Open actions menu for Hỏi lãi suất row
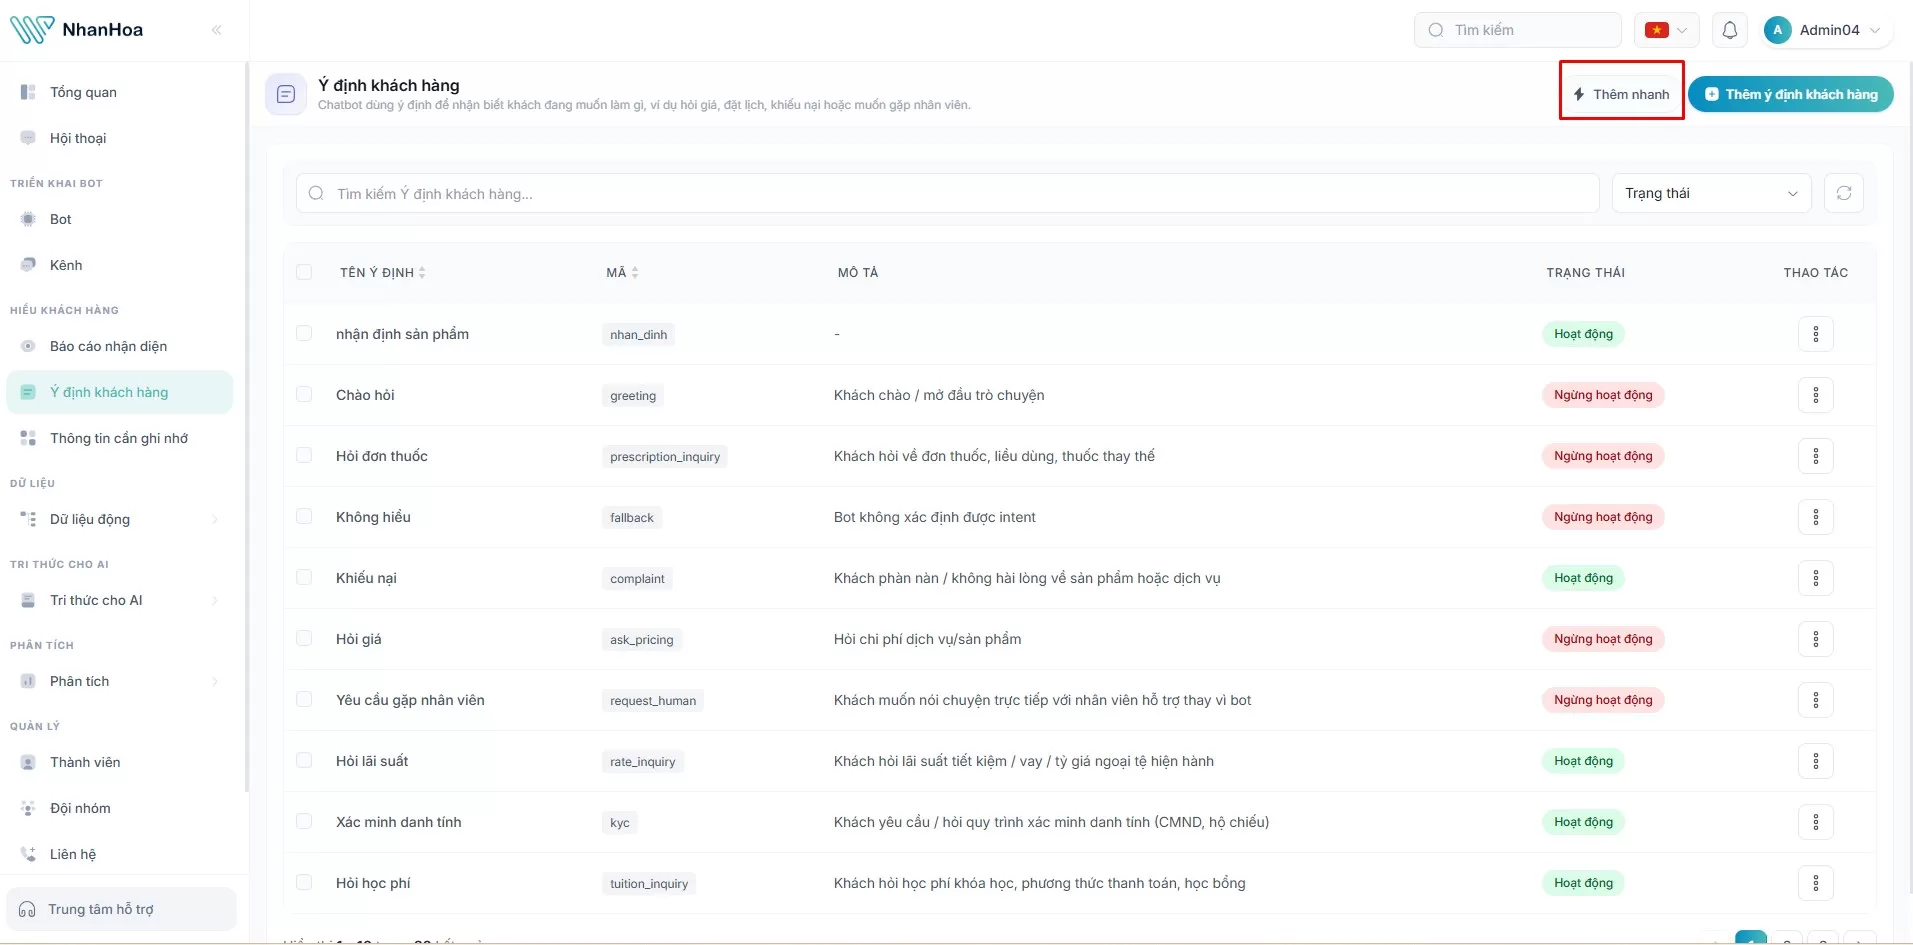The height and width of the screenshot is (945, 1913). pos(1816,761)
